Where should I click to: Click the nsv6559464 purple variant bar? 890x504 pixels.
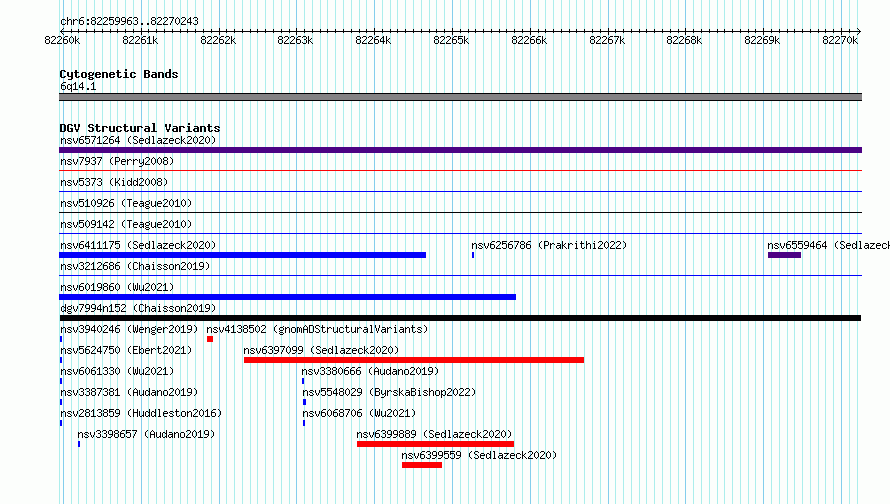point(784,255)
